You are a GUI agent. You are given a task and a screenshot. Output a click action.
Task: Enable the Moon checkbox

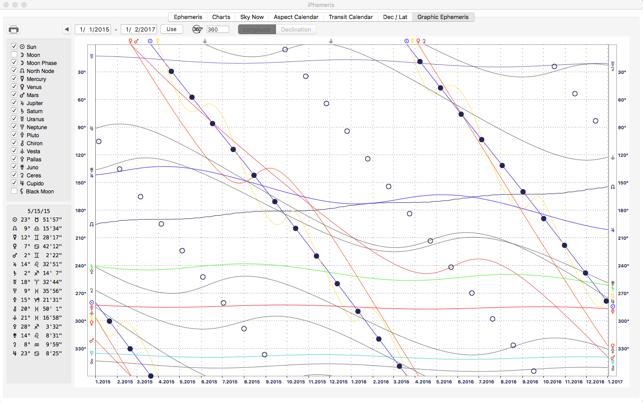14,55
